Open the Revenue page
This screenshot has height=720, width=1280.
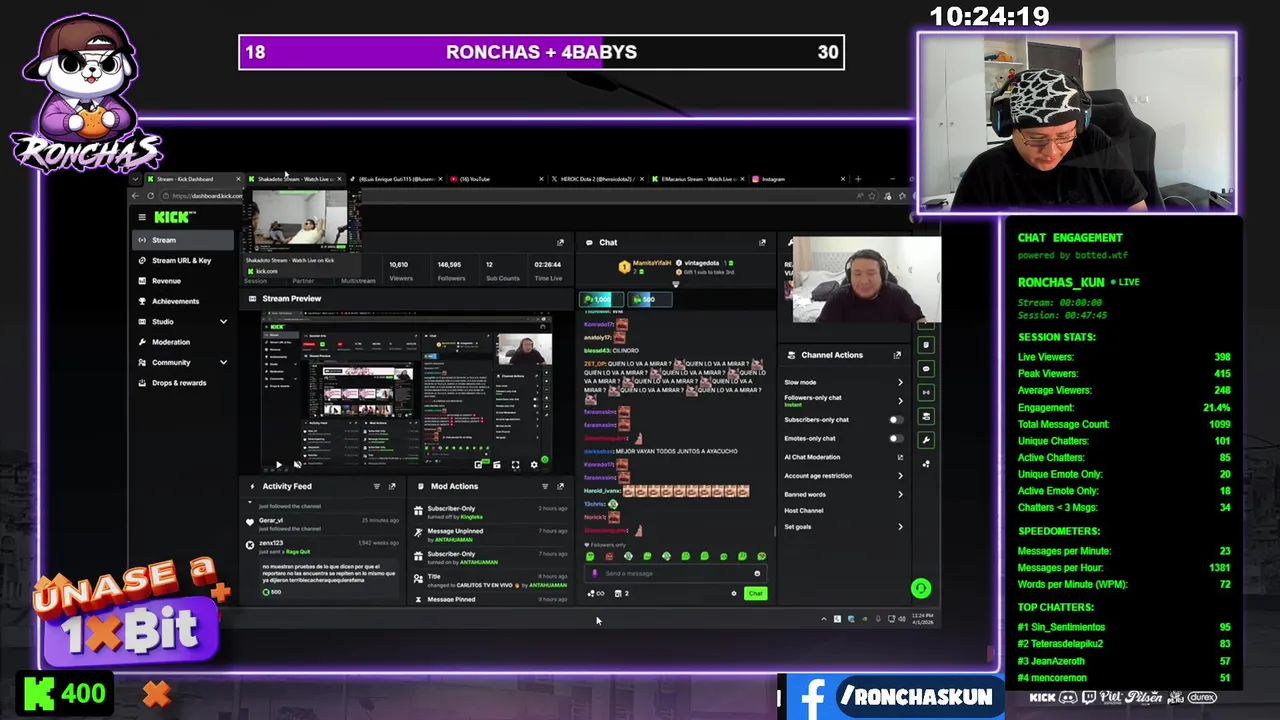184,281
